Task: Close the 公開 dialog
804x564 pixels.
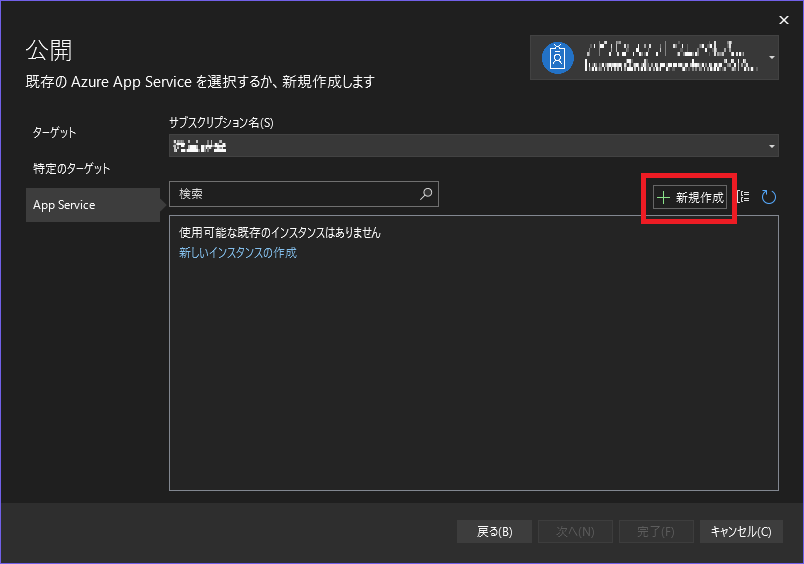Action: tap(783, 20)
